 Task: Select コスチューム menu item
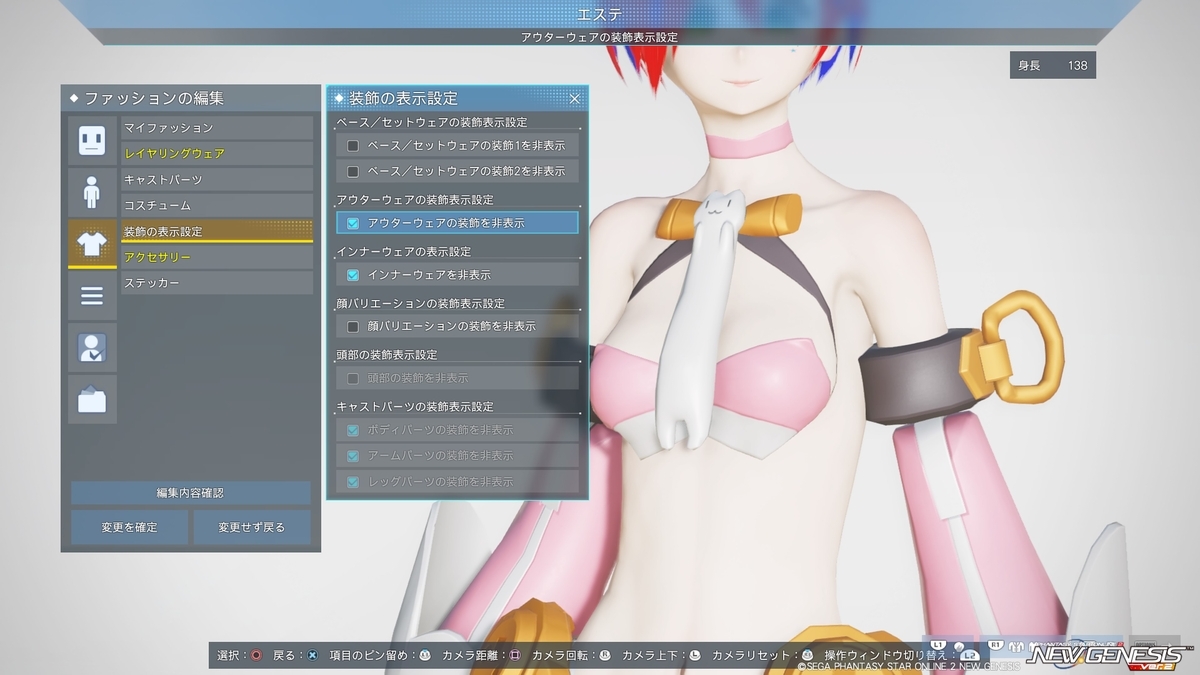click(x=217, y=206)
